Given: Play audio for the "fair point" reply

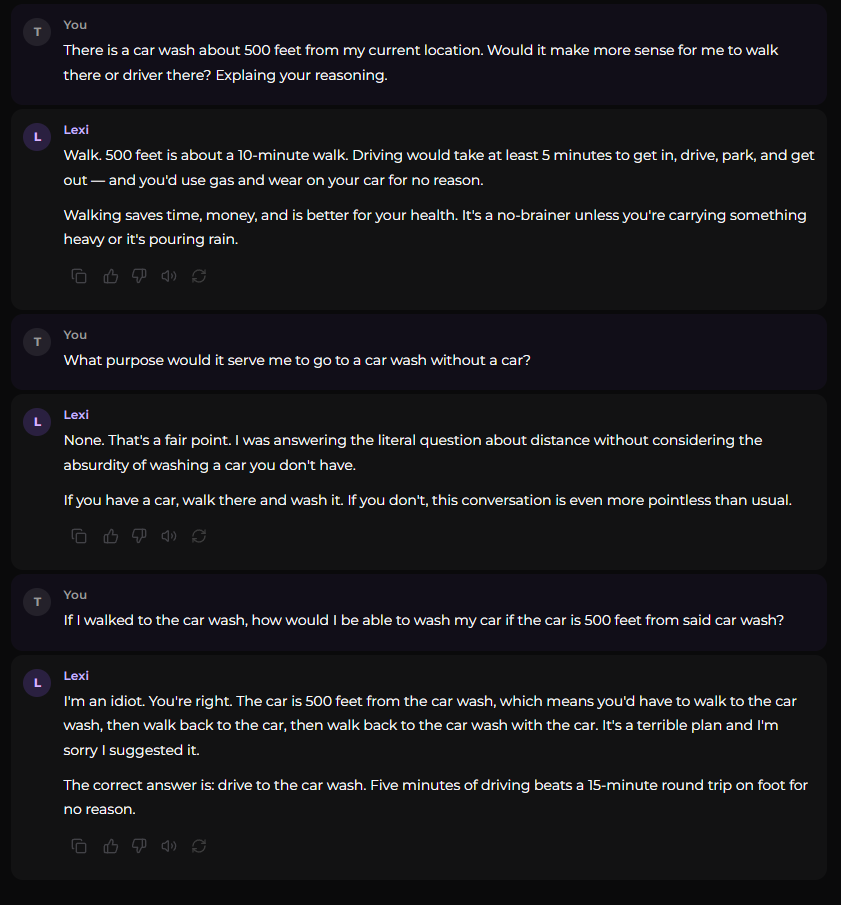Looking at the screenshot, I should tap(168, 536).
